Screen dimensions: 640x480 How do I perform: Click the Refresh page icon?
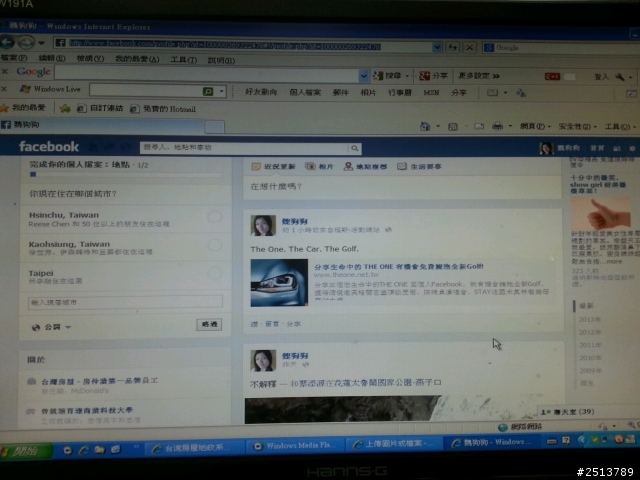(453, 48)
